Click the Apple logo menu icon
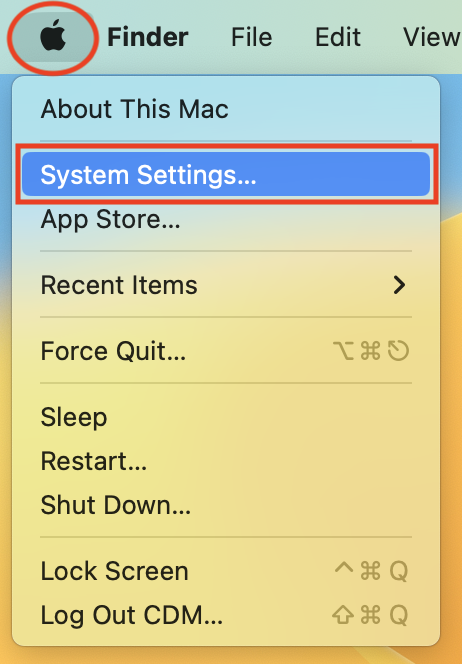 click(53, 37)
